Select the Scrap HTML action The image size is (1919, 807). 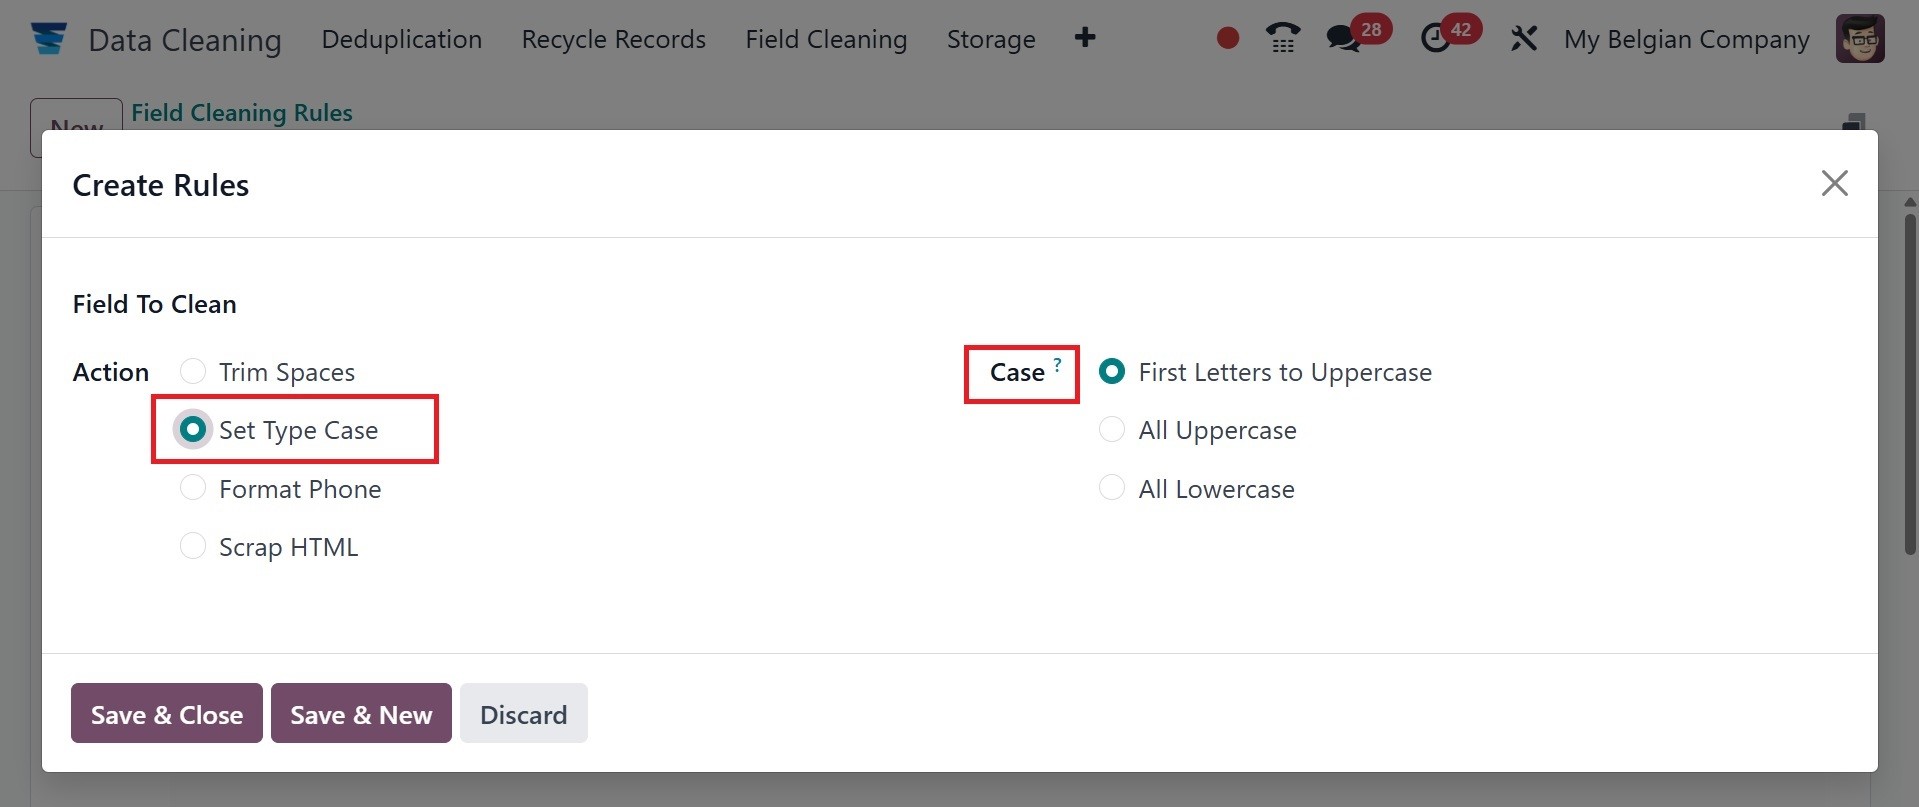[193, 546]
